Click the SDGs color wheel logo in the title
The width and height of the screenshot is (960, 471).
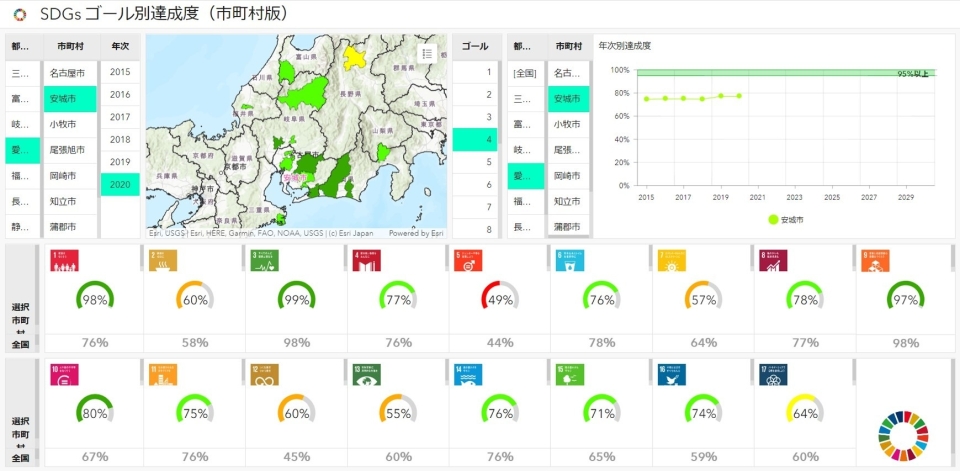19,15
